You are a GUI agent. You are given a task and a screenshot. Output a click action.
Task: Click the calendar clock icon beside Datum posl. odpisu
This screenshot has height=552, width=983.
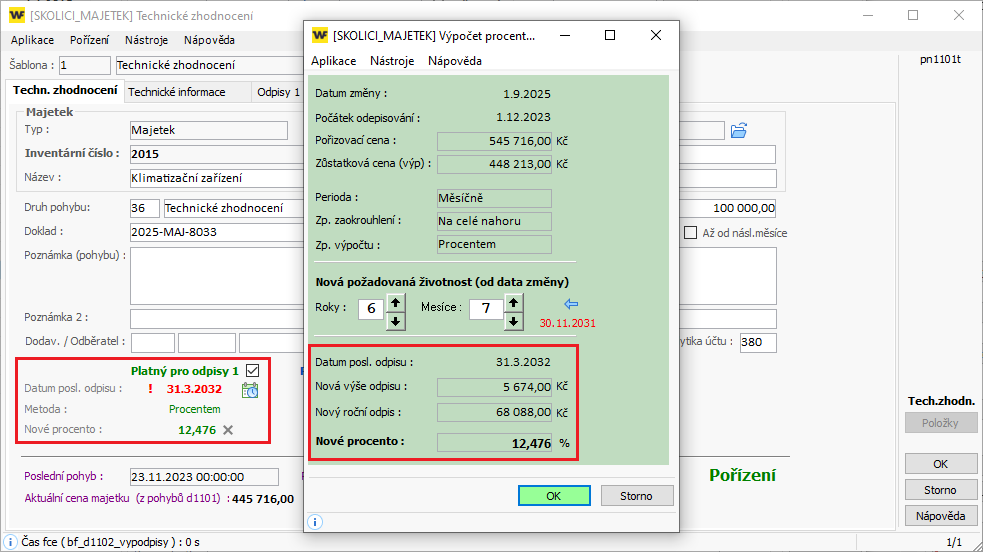click(250, 390)
